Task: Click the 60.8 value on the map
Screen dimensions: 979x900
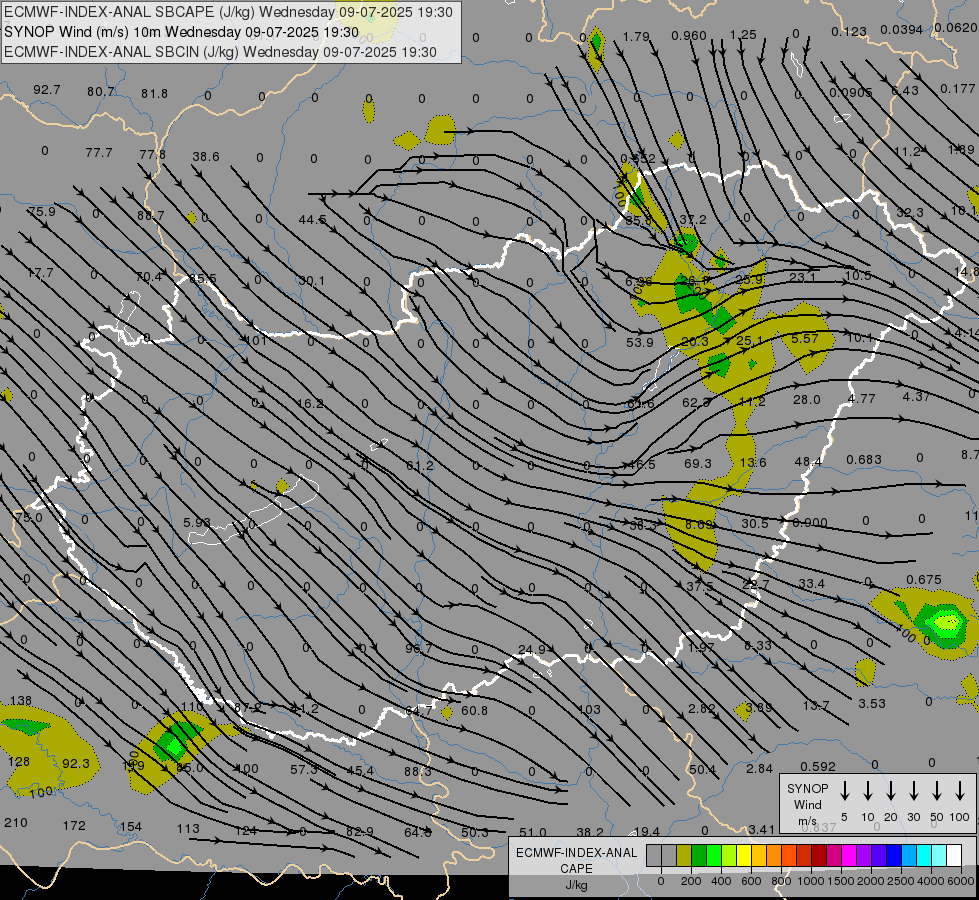Action: point(475,710)
